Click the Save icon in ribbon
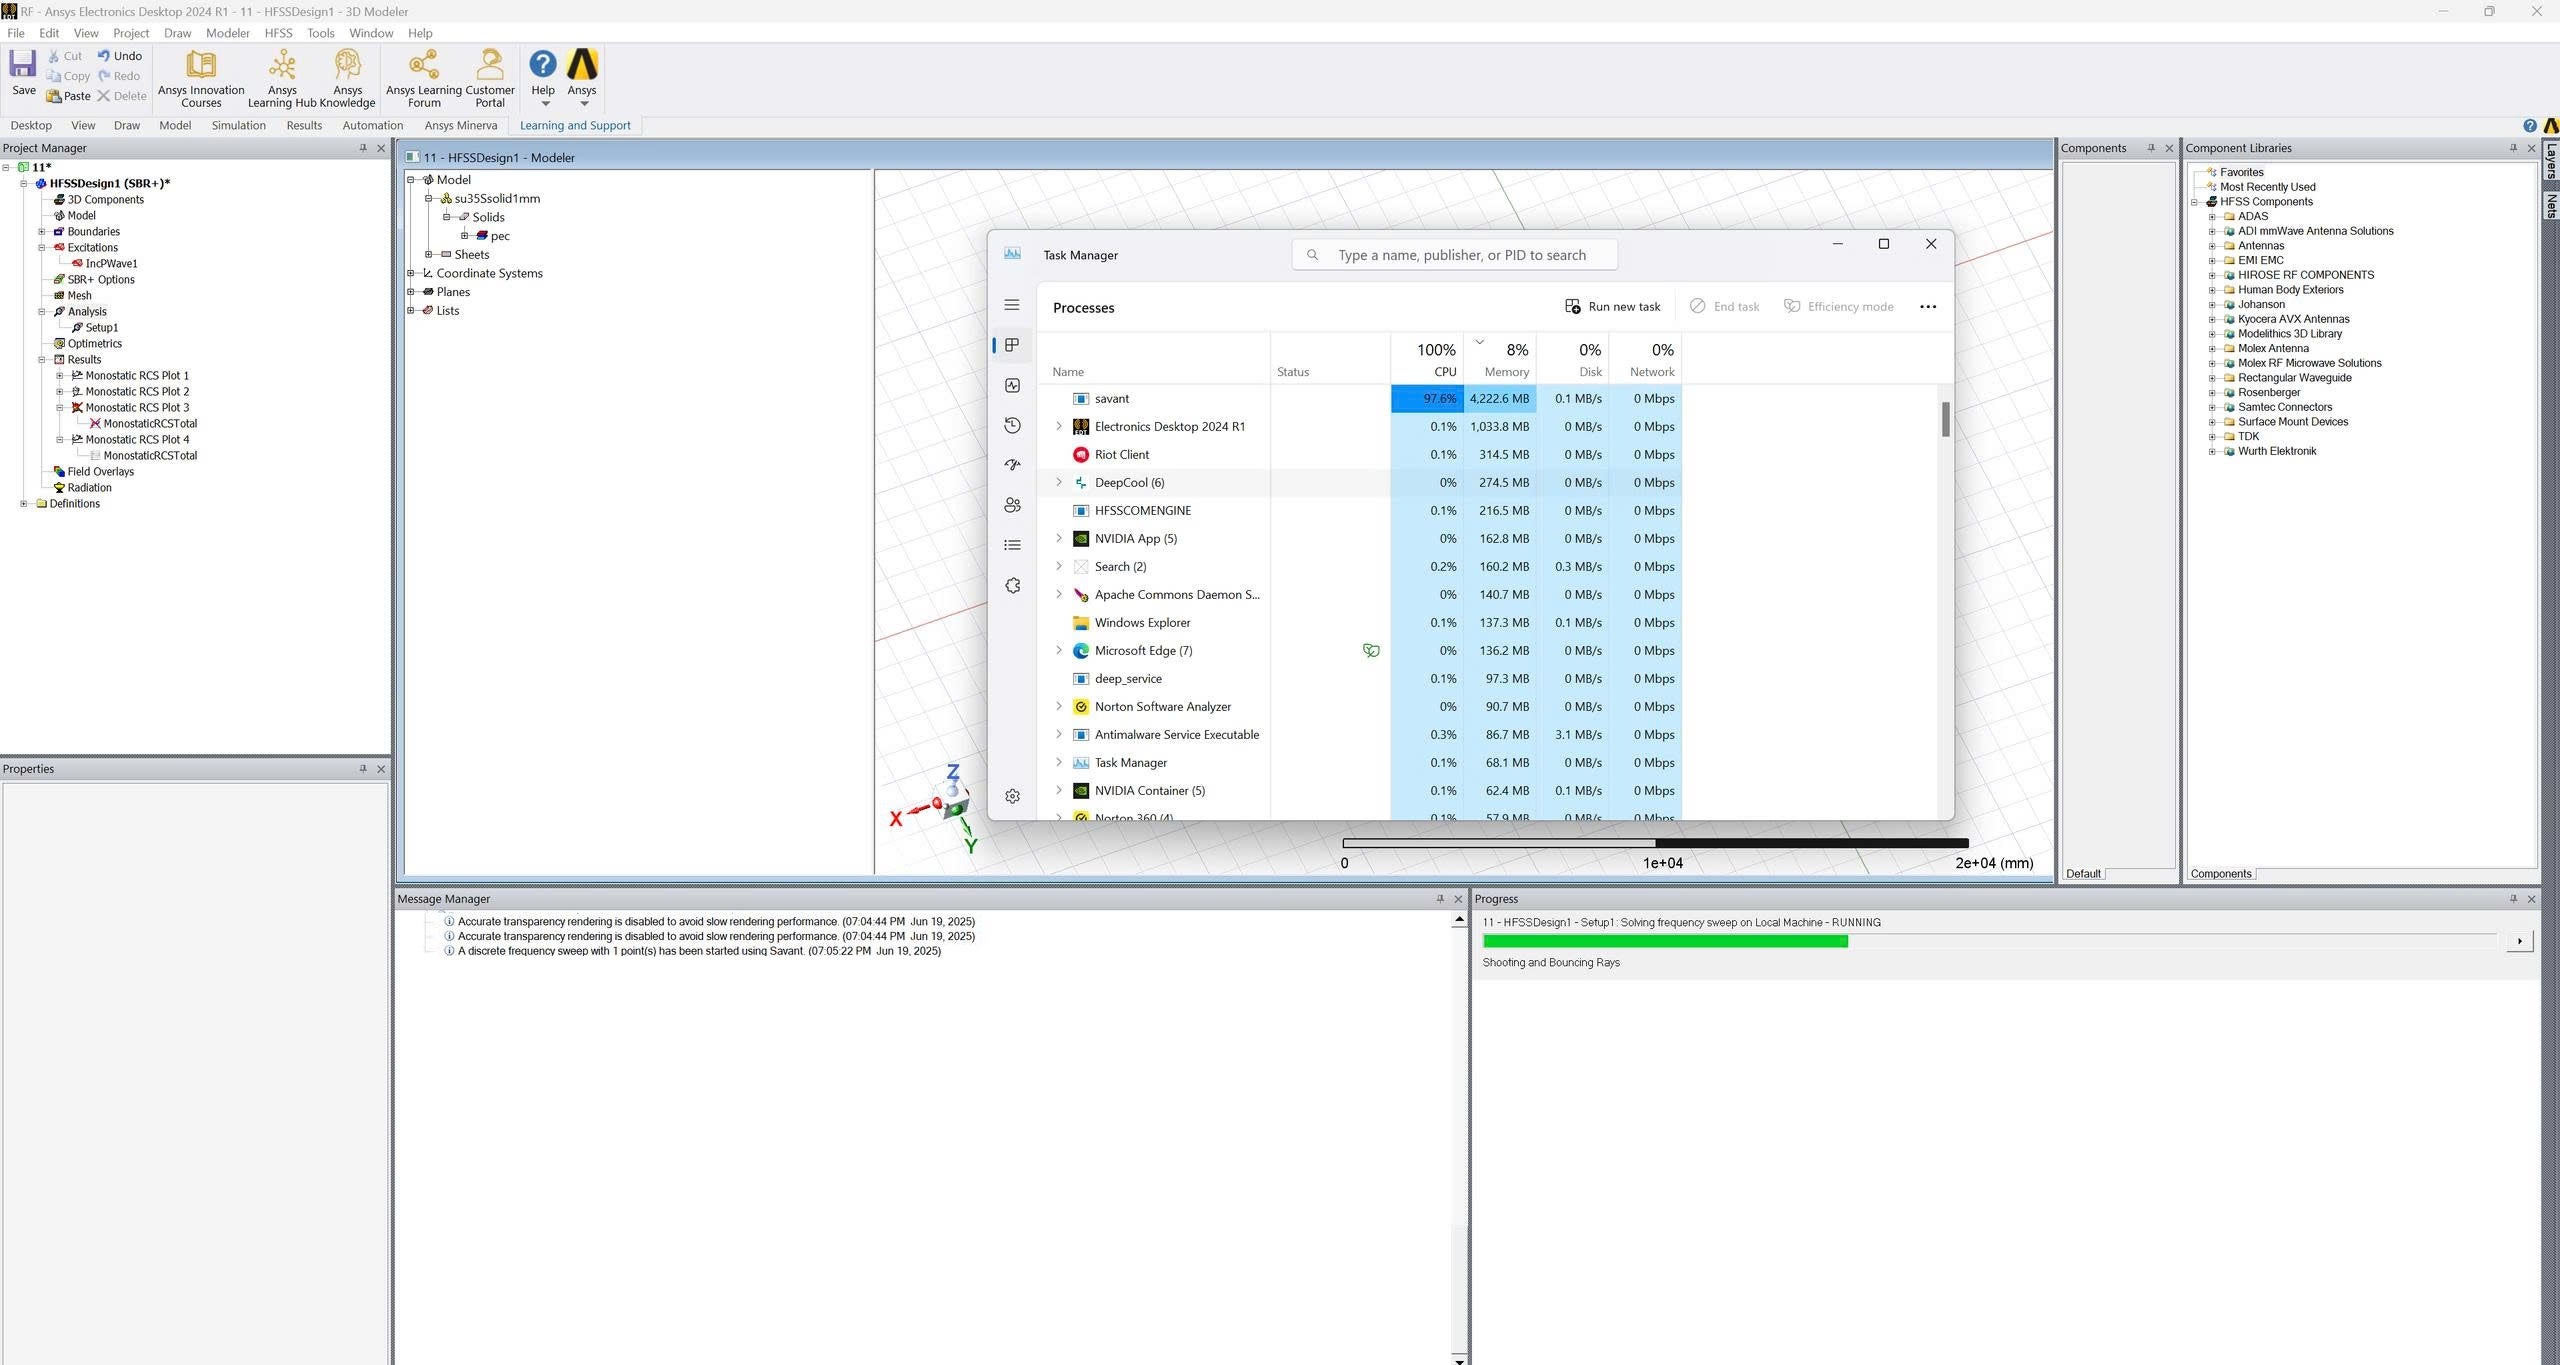The height and width of the screenshot is (1365, 2560). (23, 65)
